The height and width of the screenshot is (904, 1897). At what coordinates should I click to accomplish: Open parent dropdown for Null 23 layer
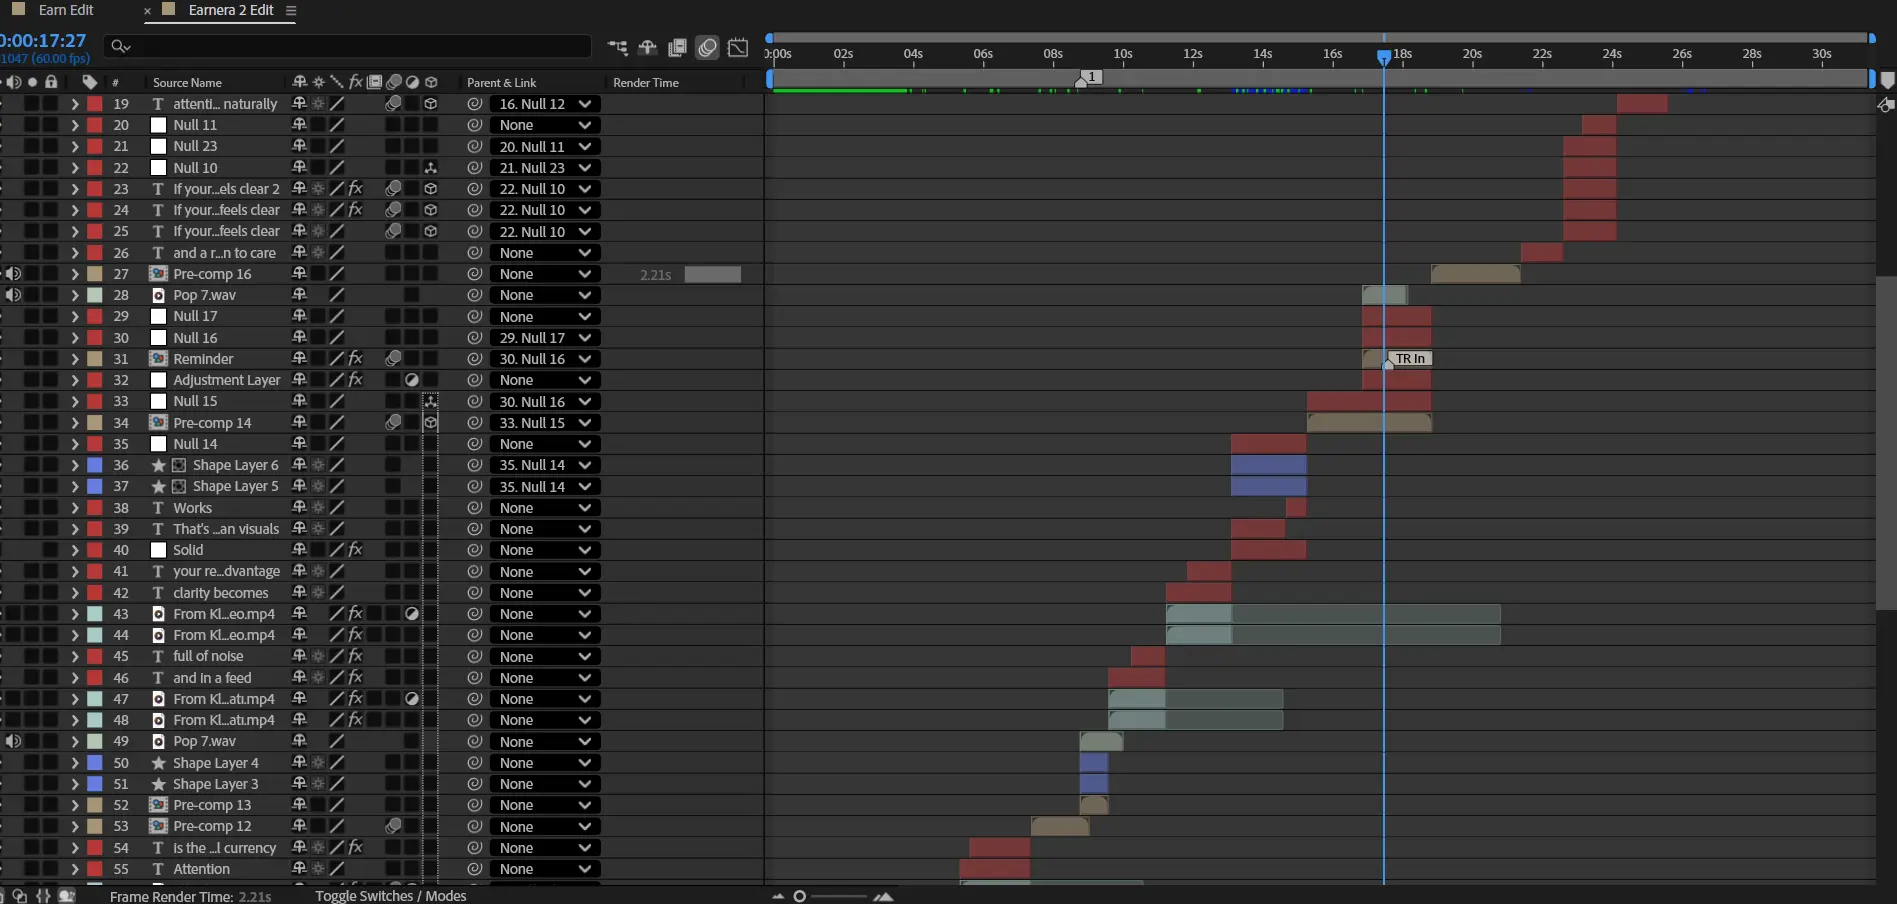tap(544, 147)
